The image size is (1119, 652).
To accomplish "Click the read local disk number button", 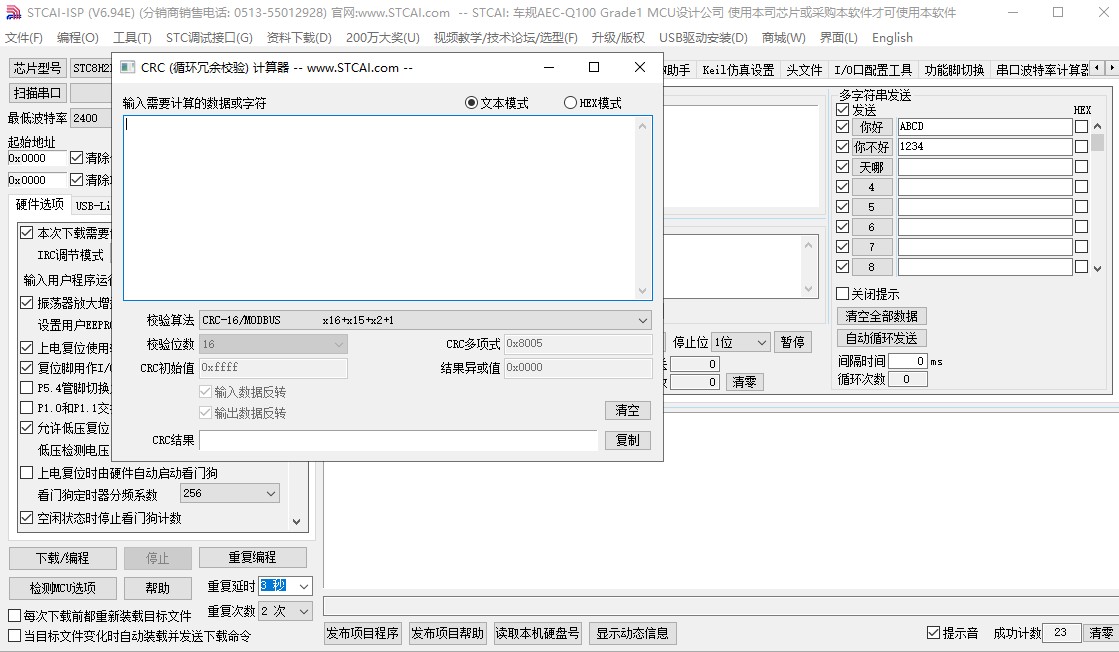I will (x=537, y=633).
